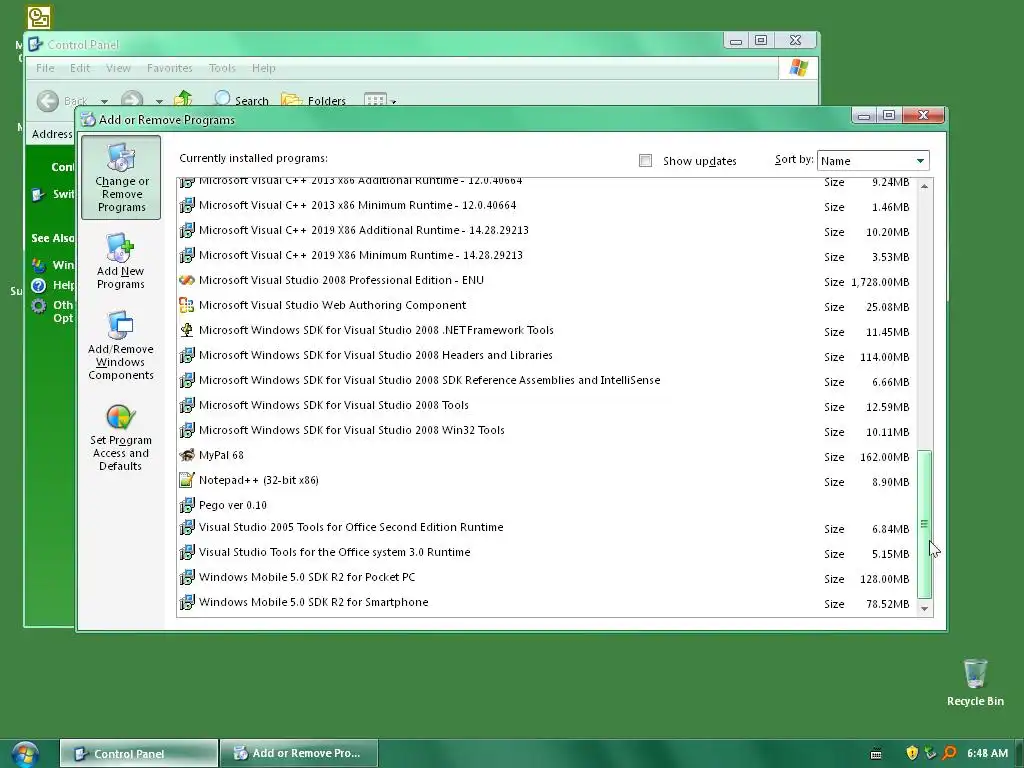
Task: Click the Notepad++ program icon
Action: (x=187, y=480)
